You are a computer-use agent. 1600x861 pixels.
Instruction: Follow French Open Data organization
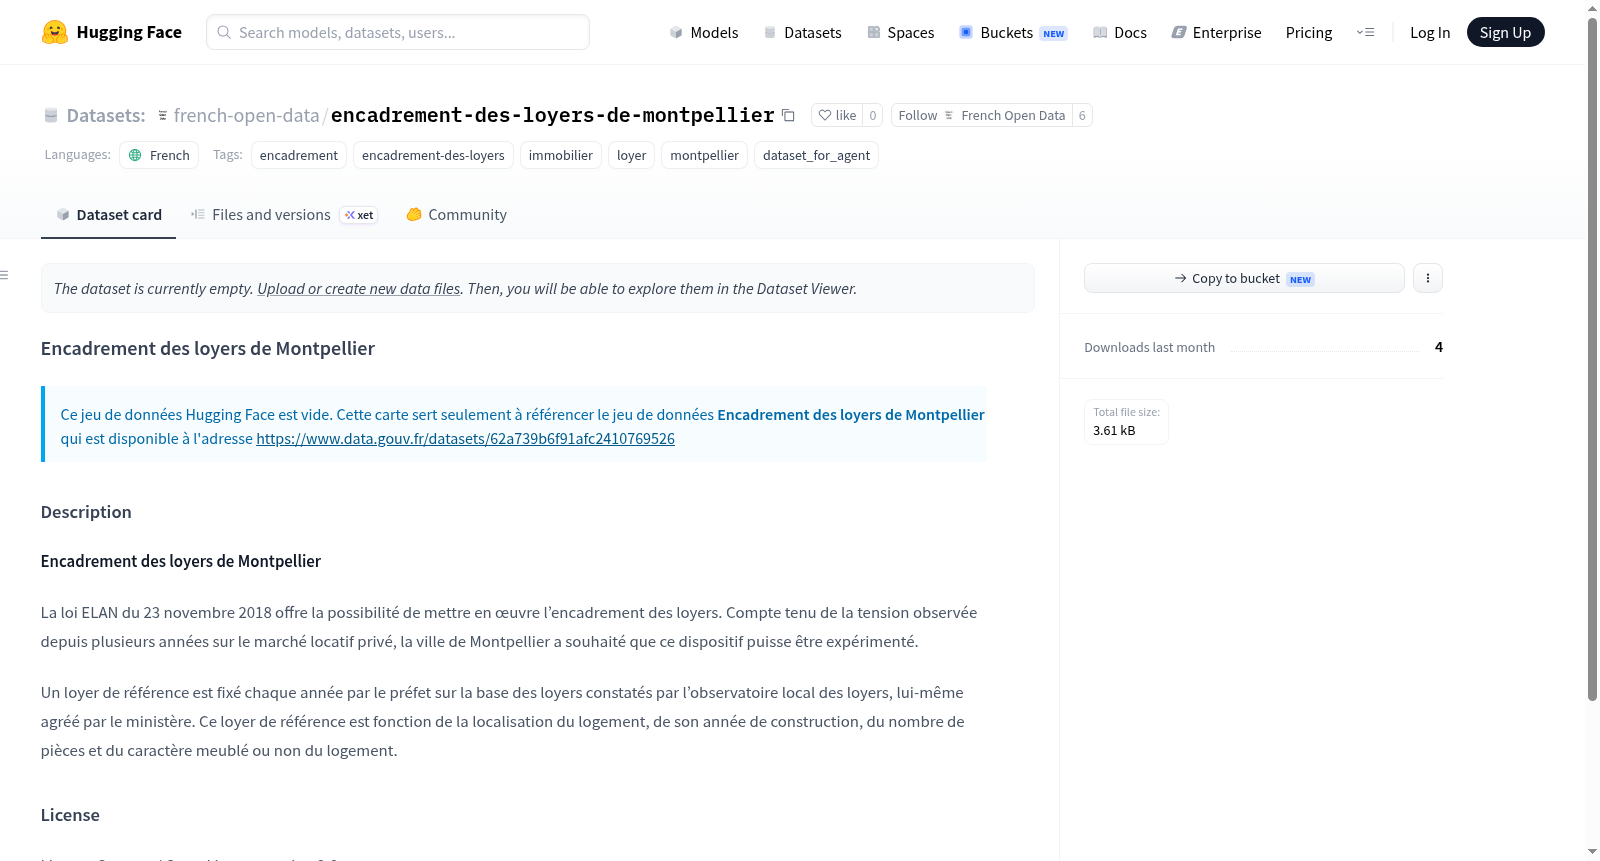pyautogui.click(x=981, y=115)
